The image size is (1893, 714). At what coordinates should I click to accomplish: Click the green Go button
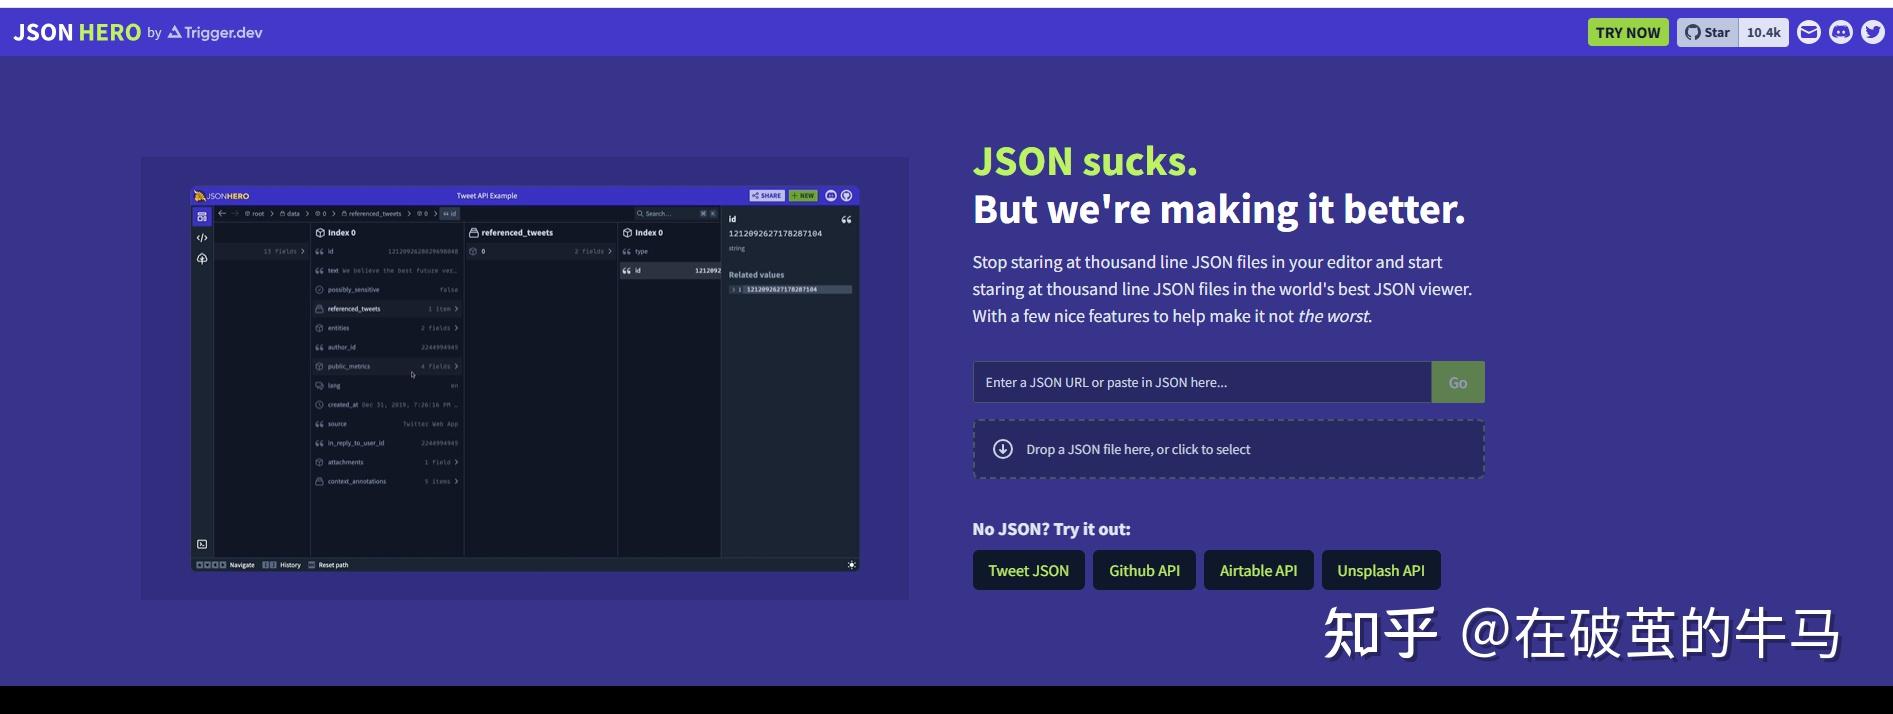click(x=1458, y=382)
